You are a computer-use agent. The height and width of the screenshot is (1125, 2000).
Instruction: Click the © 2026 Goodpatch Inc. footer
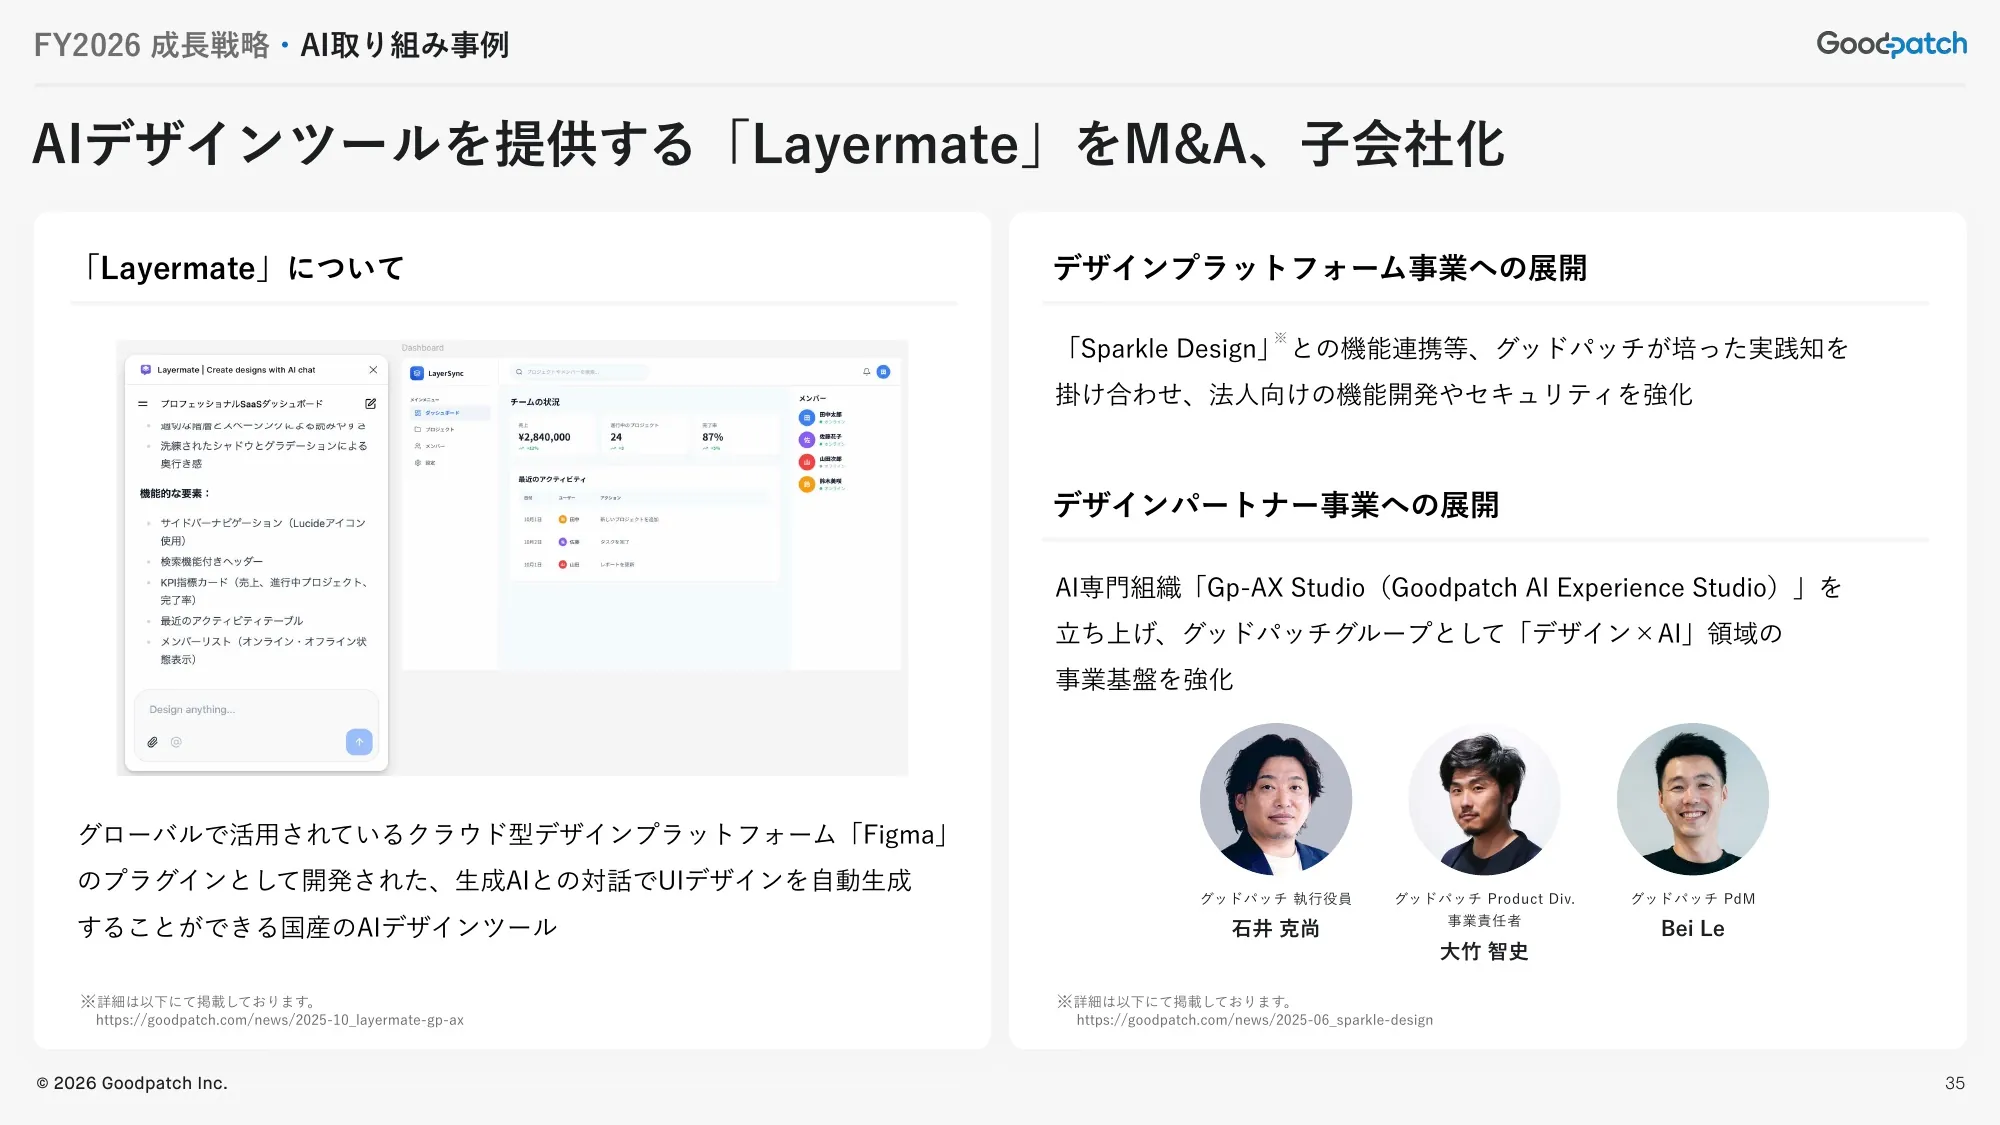click(132, 1083)
